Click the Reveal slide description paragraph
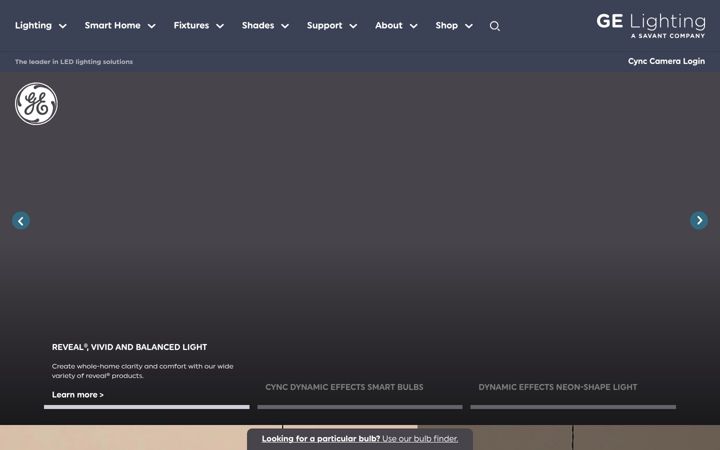Screen dimensions: 720x450 143,371
